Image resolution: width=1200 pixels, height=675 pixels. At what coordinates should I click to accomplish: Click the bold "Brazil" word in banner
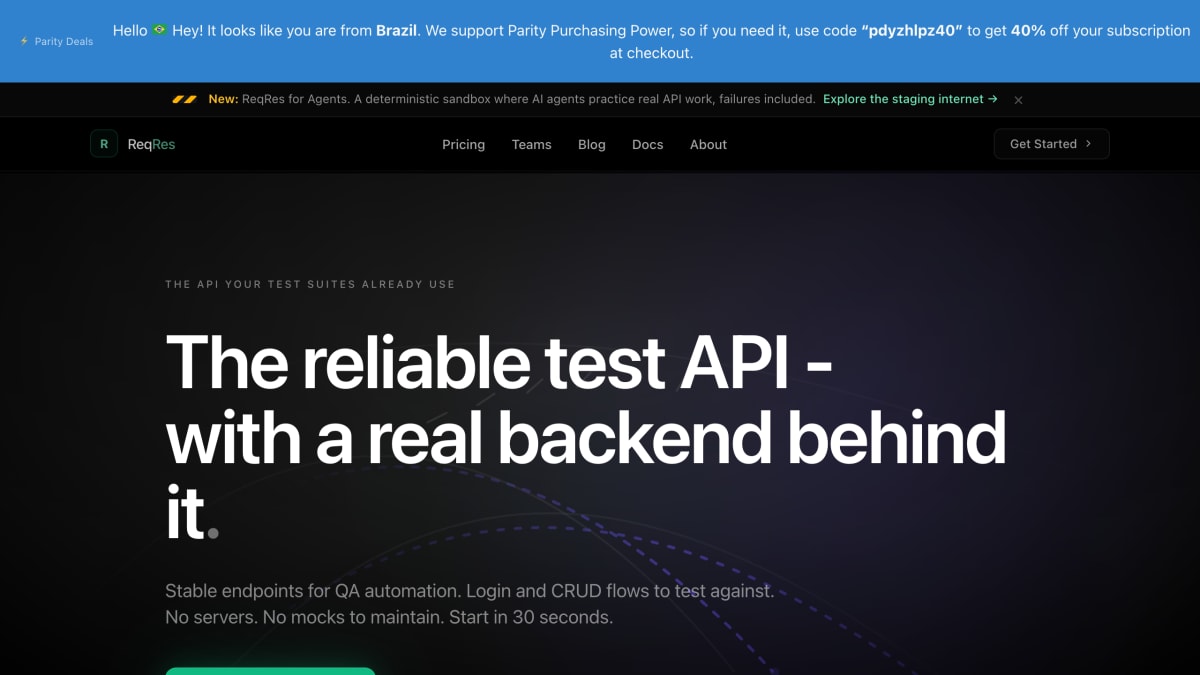(x=396, y=31)
